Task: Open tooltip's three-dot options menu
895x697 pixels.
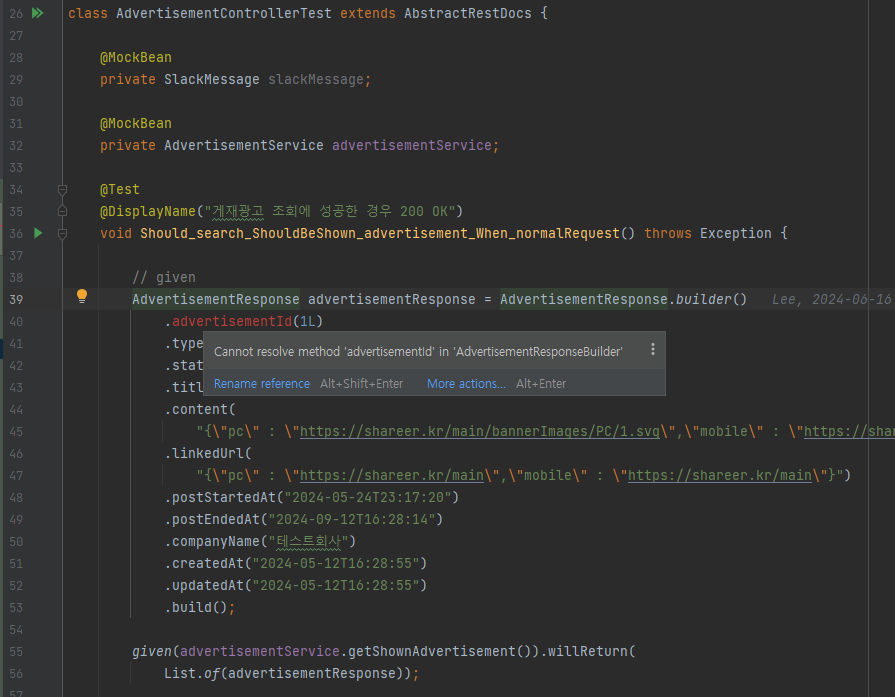Action: click(x=652, y=349)
